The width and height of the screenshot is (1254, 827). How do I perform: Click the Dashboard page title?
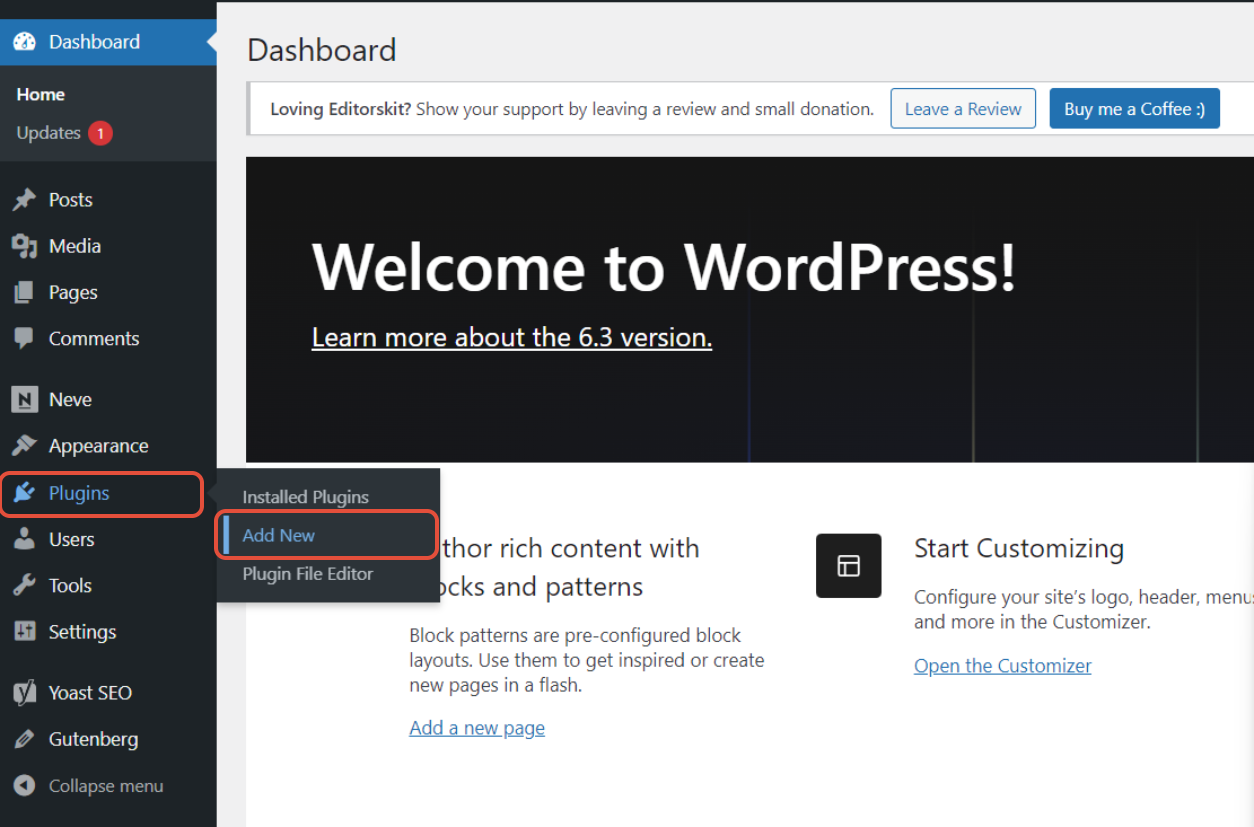click(x=322, y=50)
